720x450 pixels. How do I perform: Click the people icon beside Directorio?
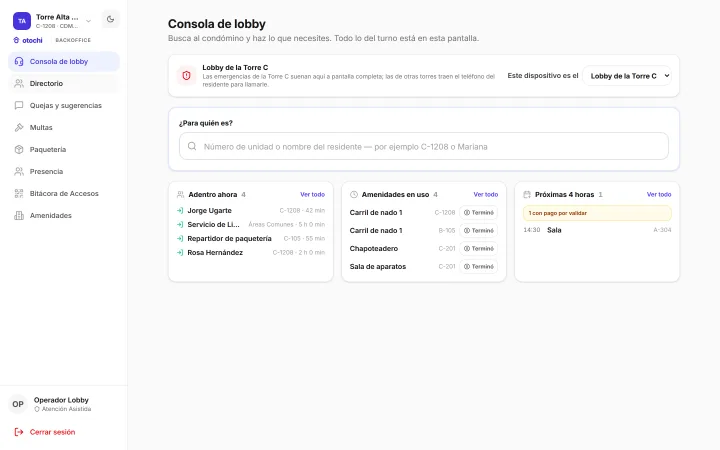(x=19, y=84)
